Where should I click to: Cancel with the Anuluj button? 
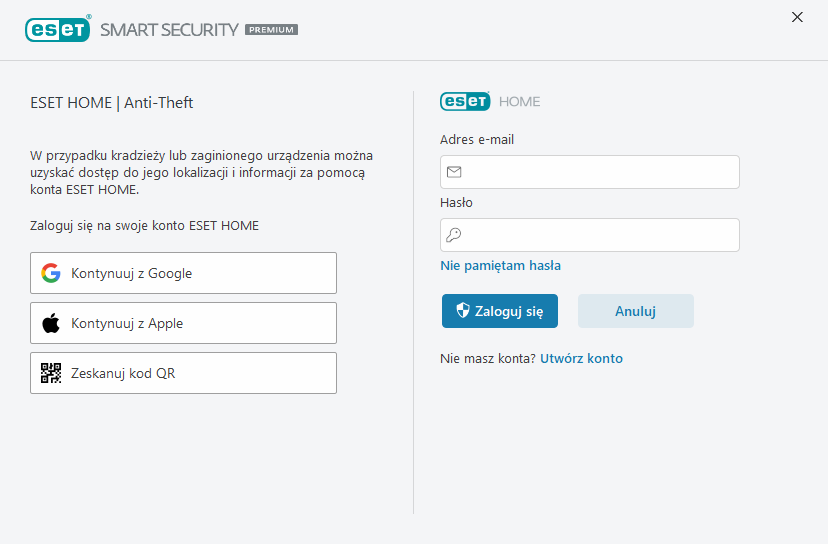coord(635,311)
